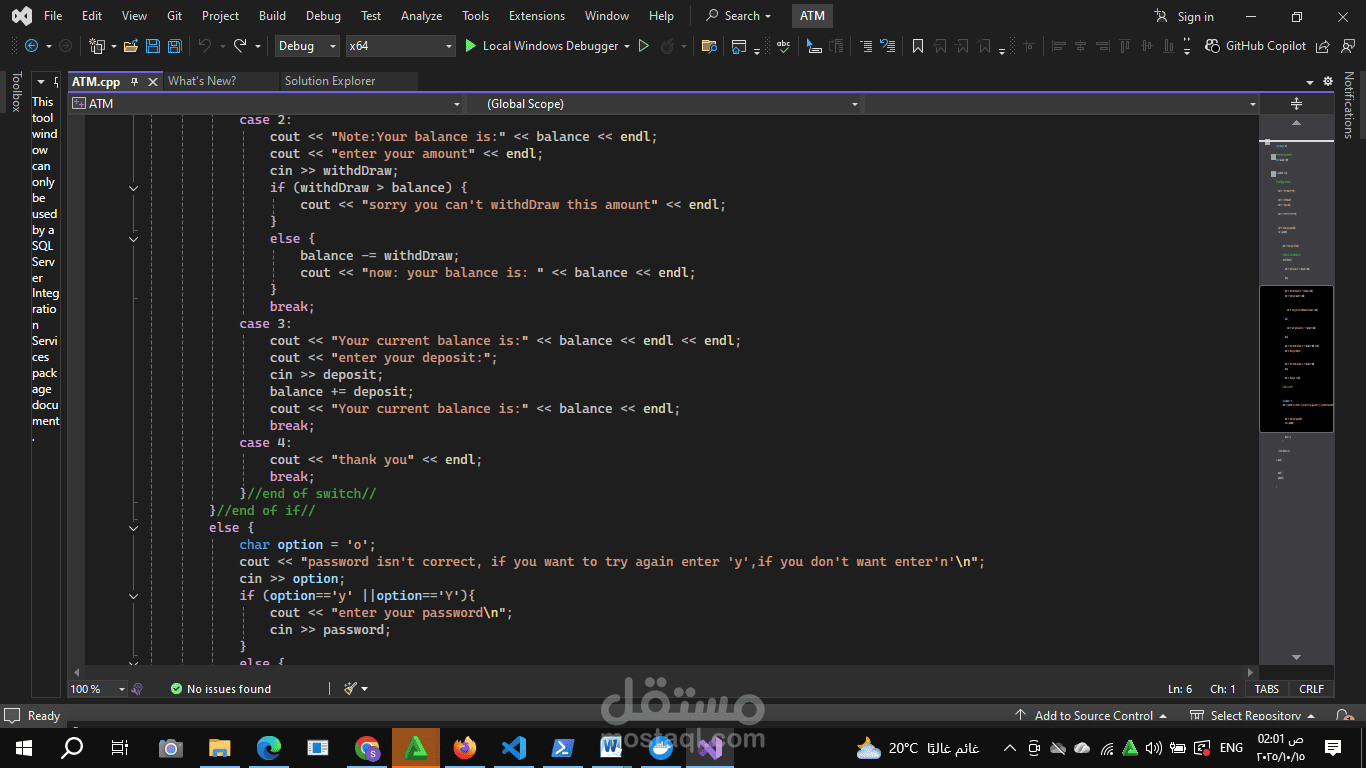Click the Local Windows Debugger label
1366x768 pixels.
551,46
